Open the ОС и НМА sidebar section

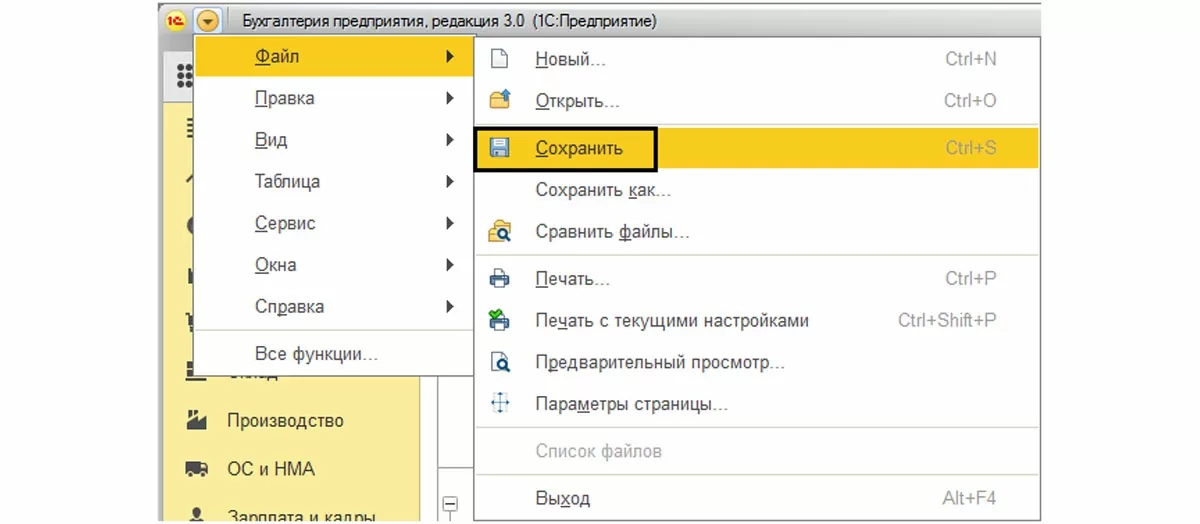coord(270,469)
